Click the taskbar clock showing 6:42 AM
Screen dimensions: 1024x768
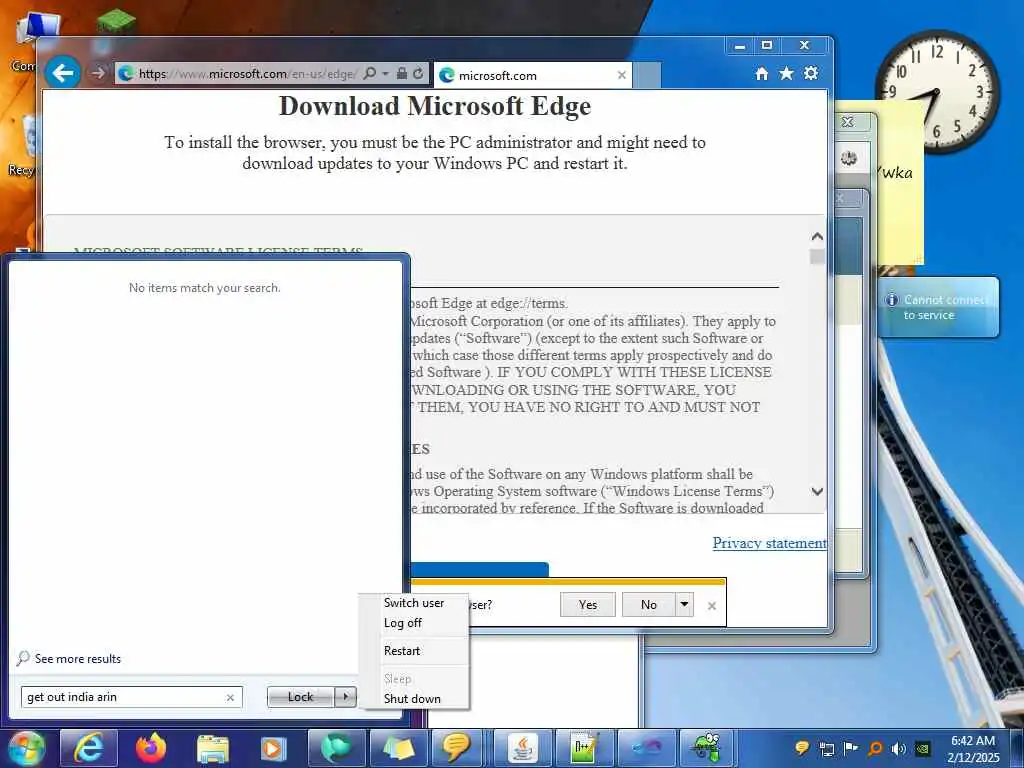click(x=973, y=749)
